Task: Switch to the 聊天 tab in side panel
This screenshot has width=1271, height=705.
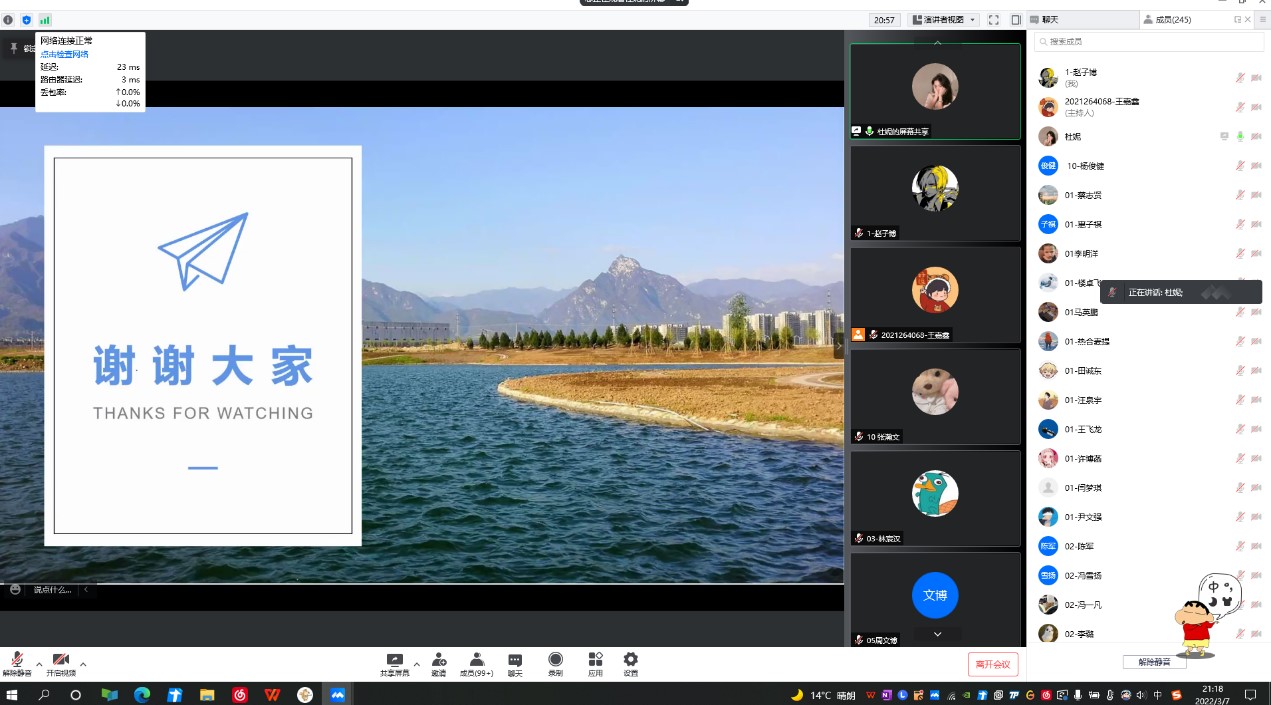Action: (1049, 20)
